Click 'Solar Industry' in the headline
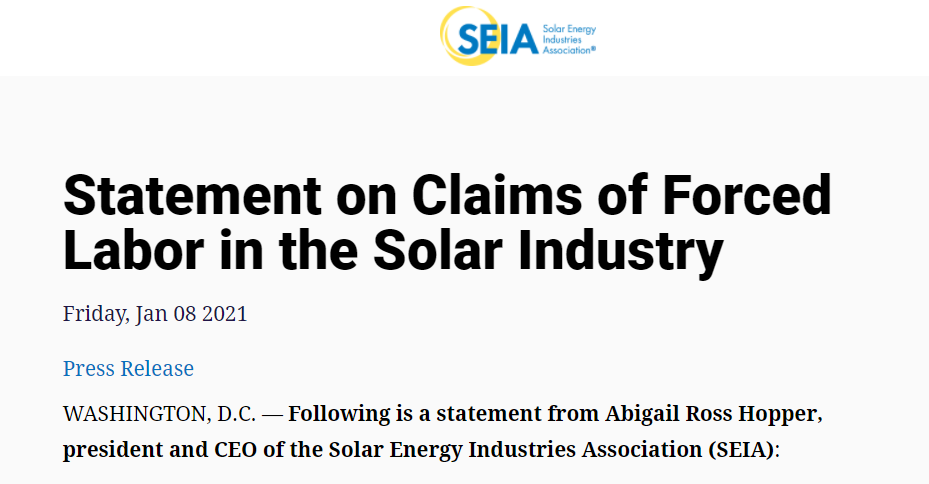 point(546,250)
